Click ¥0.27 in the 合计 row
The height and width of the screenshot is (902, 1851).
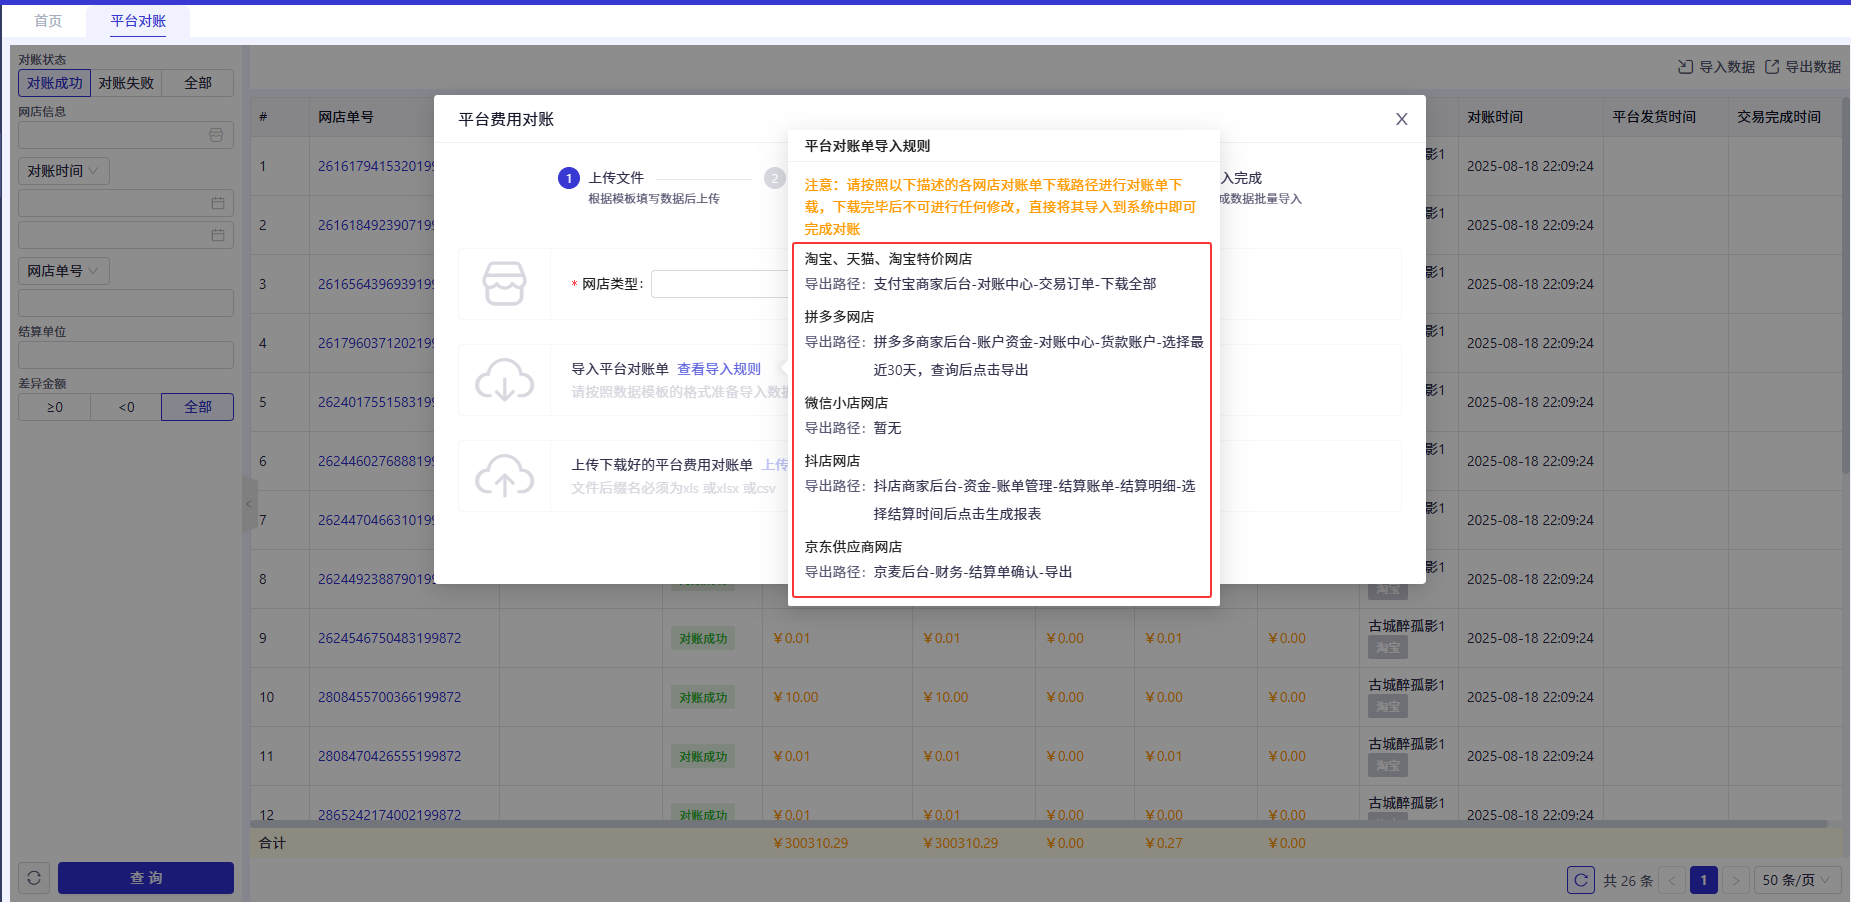[1164, 843]
